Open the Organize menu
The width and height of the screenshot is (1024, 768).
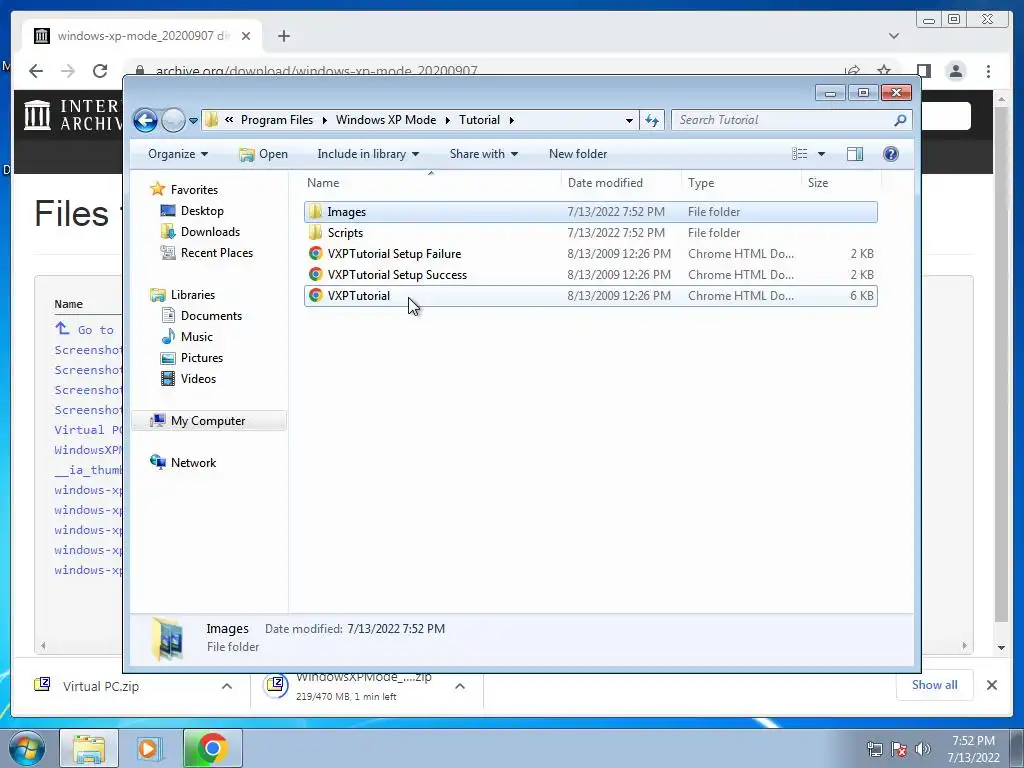coord(178,154)
